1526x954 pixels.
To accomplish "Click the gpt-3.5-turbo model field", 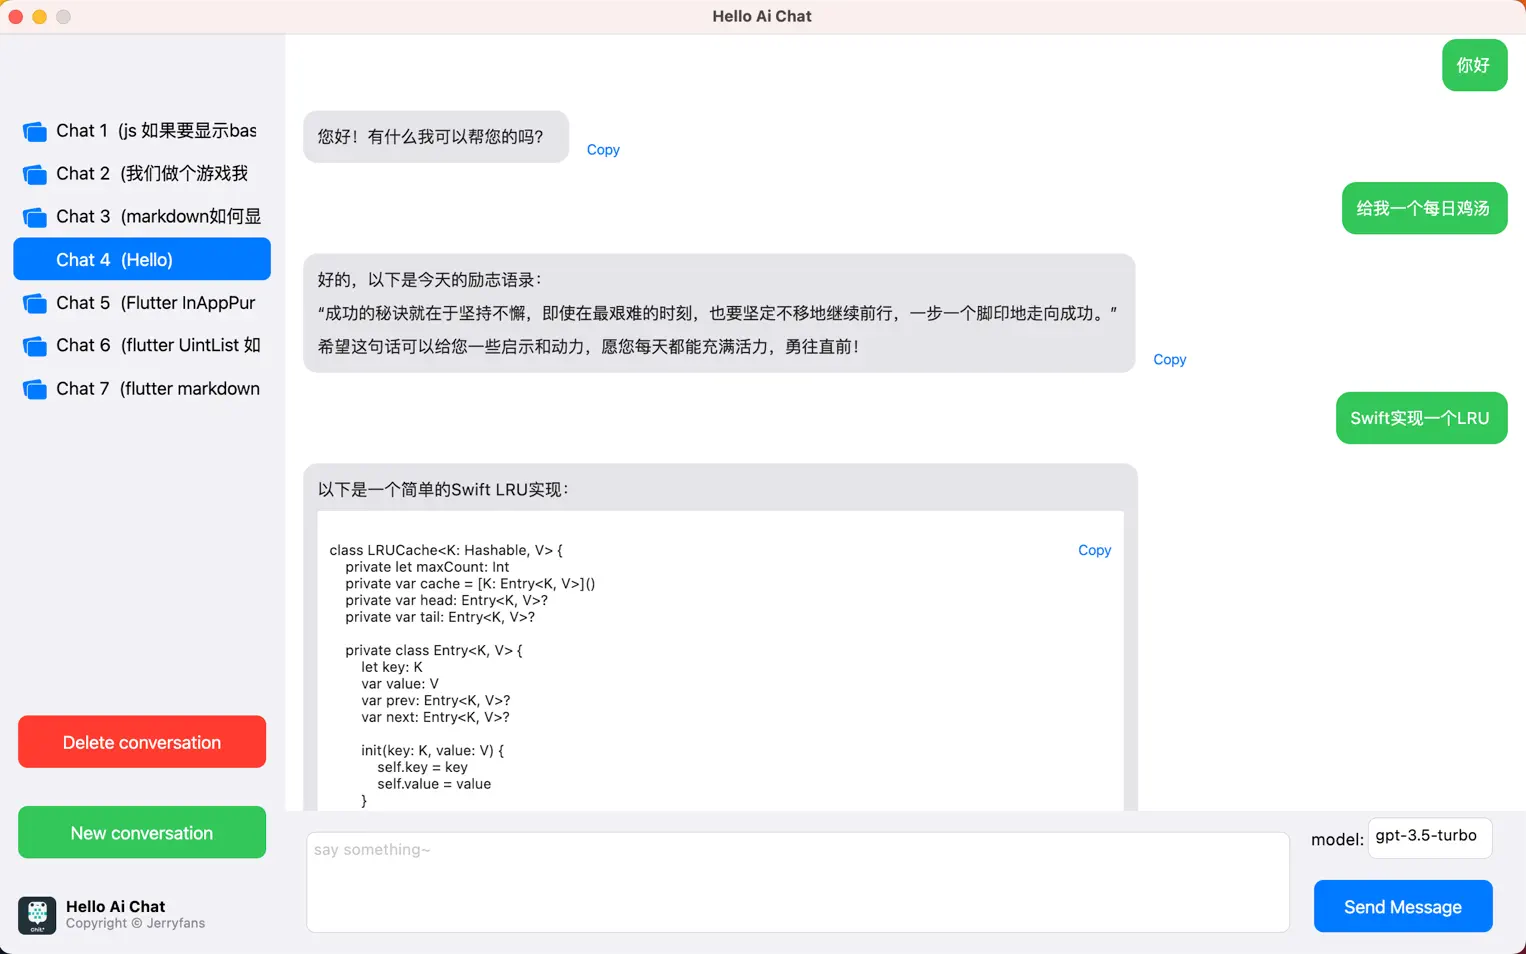I will coord(1430,838).
